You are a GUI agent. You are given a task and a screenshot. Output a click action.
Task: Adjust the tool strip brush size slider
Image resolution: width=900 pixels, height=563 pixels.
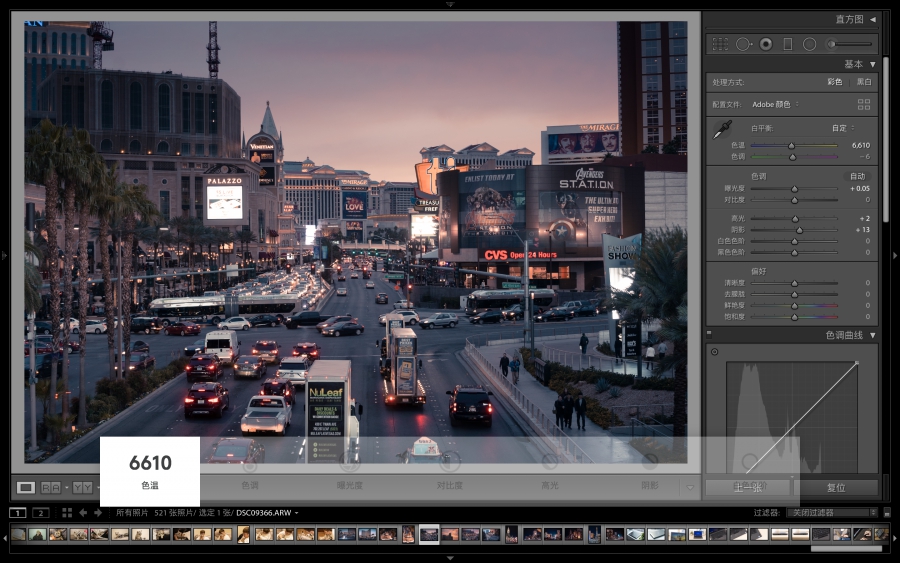point(852,44)
